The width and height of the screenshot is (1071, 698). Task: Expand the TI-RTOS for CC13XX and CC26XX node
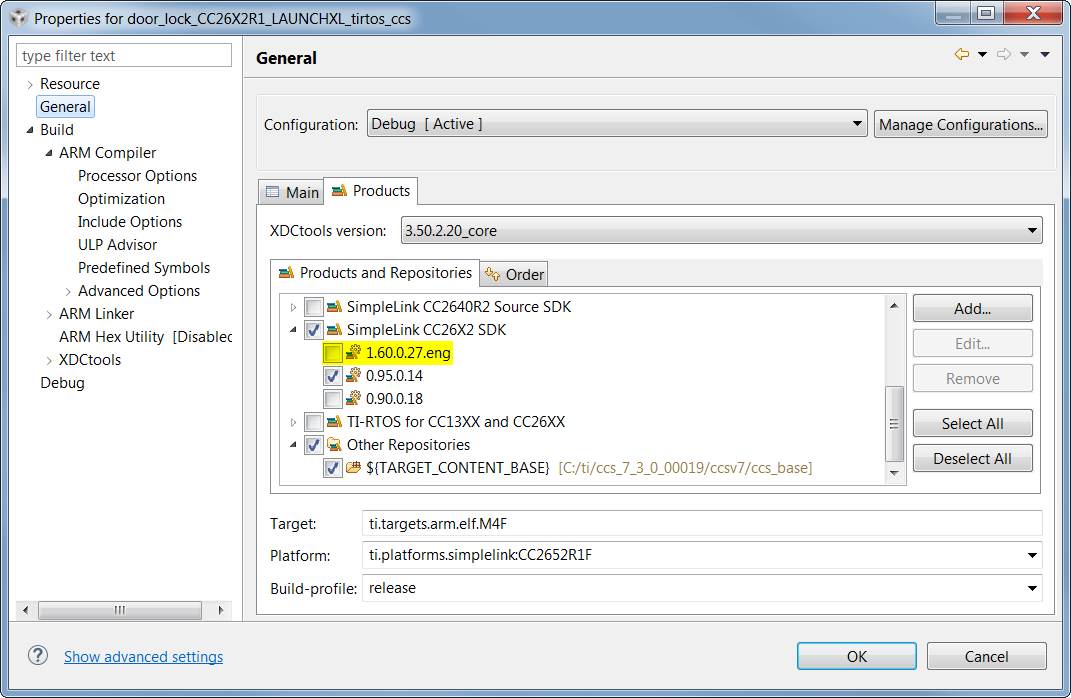(x=294, y=422)
